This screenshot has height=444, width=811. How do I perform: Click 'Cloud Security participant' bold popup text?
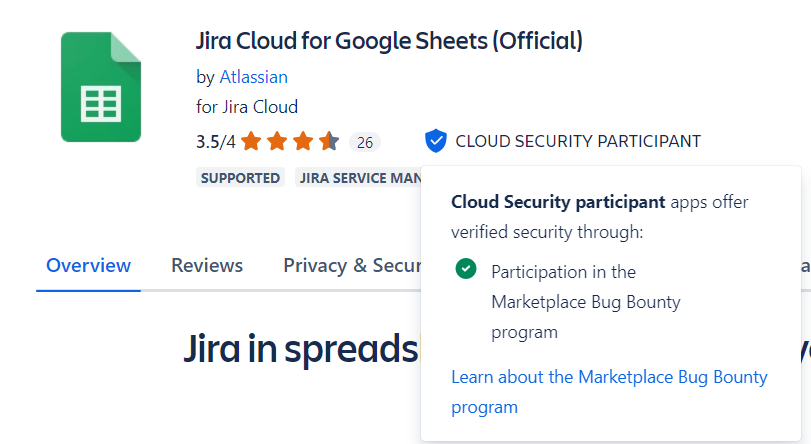[x=558, y=202]
